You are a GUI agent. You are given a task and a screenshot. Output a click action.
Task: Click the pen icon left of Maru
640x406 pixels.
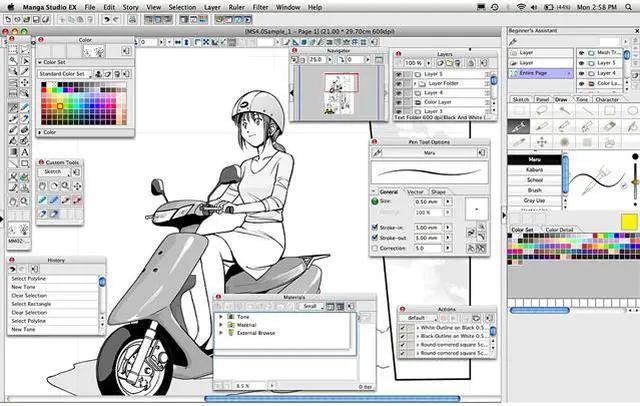coord(377,153)
